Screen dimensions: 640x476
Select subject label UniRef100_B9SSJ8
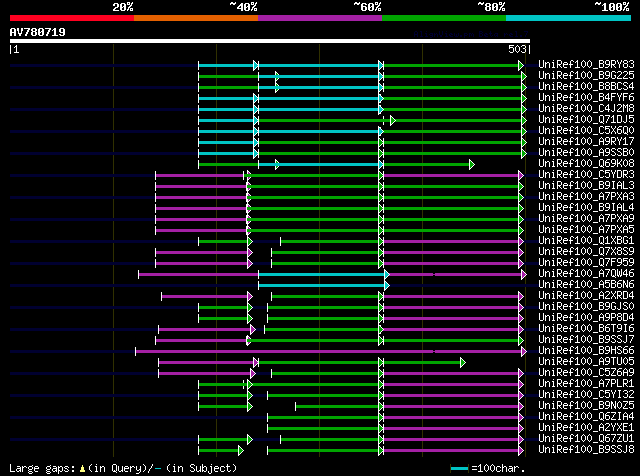coord(586,450)
